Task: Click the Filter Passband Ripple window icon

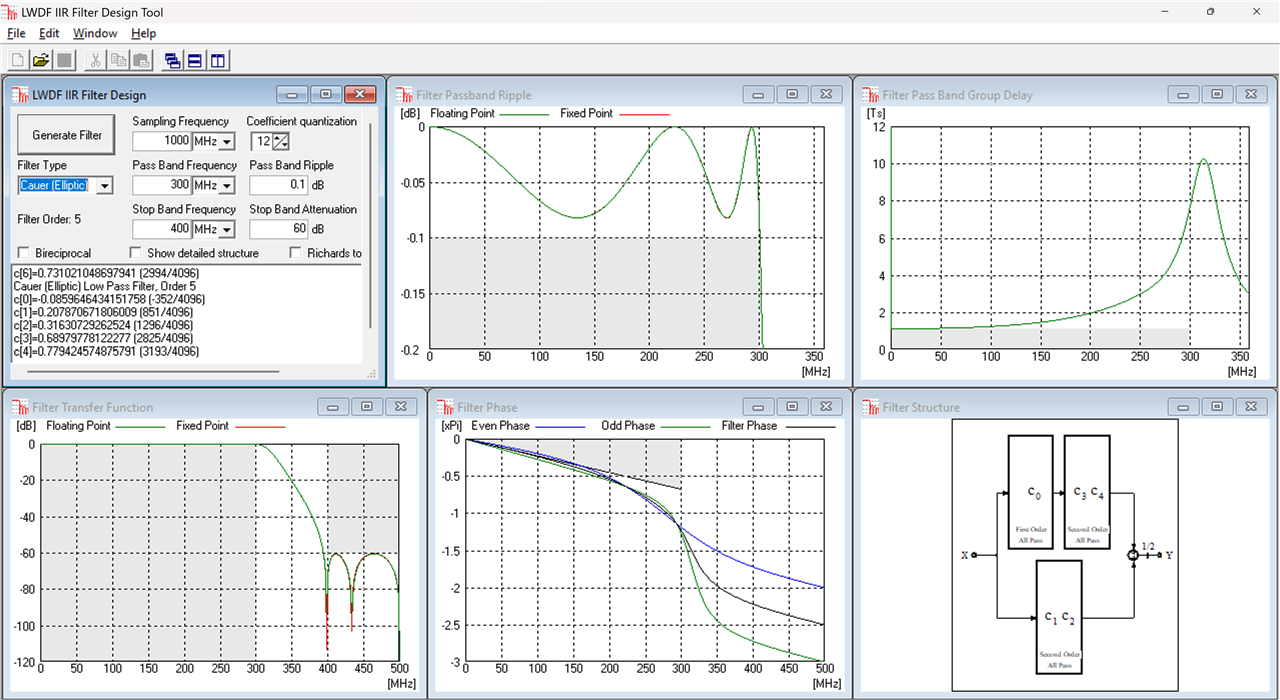Action: (x=404, y=95)
